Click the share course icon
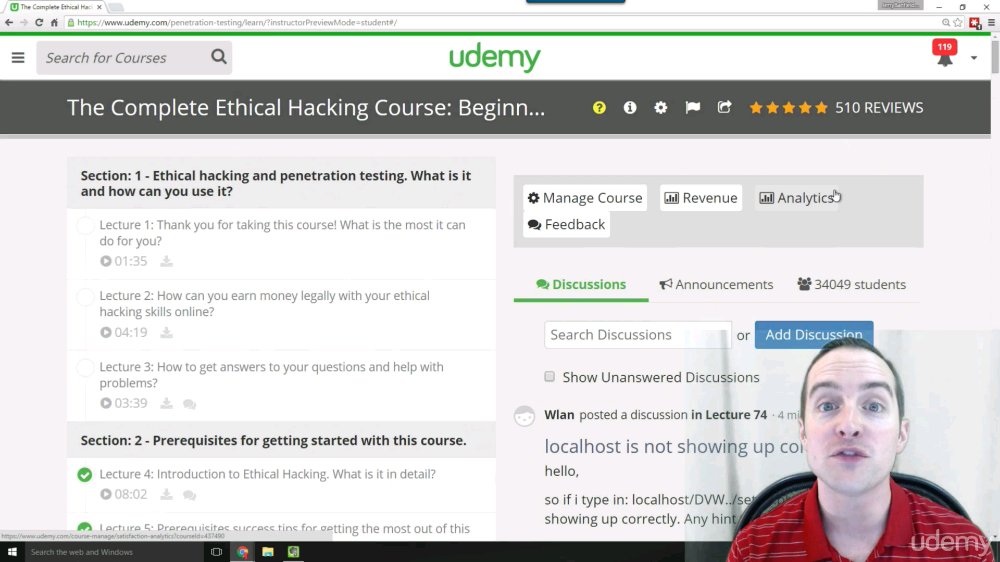Screen dimensions: 1000x562 pyautogui.click(x=724, y=108)
